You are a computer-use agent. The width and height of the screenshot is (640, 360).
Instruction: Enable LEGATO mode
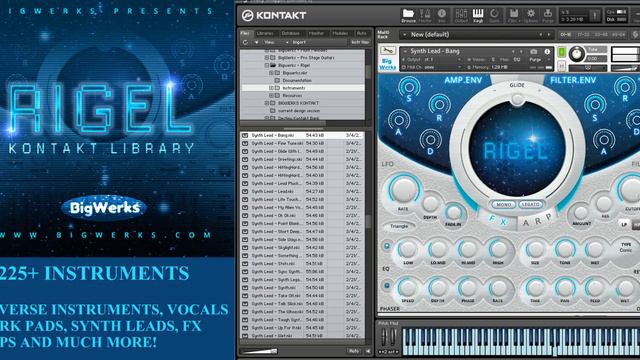531,204
